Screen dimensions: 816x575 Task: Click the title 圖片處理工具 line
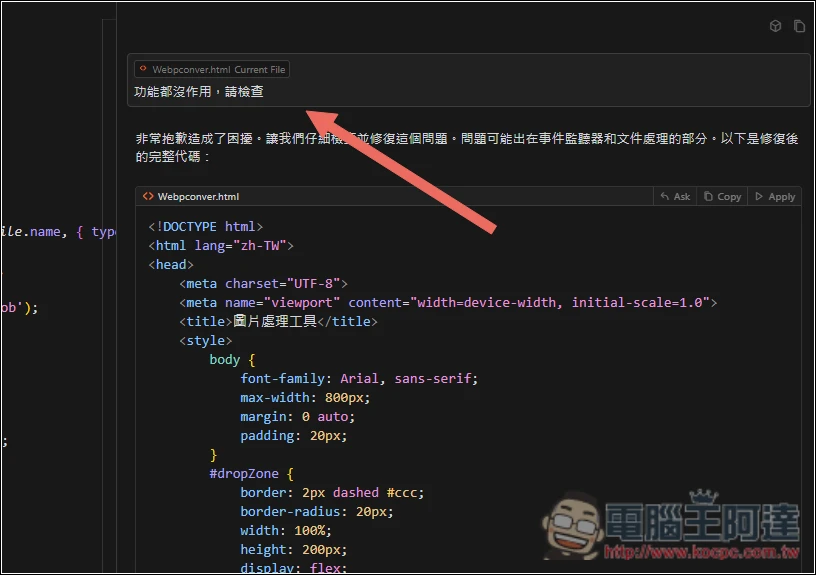(x=278, y=322)
